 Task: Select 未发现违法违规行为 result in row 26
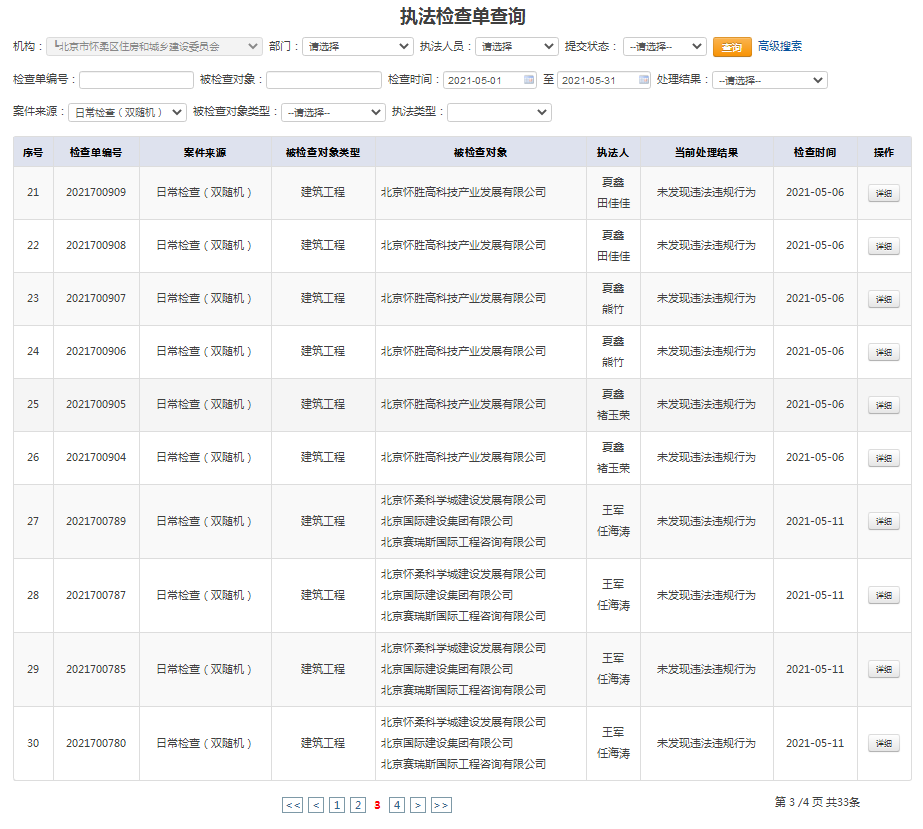[706, 457]
